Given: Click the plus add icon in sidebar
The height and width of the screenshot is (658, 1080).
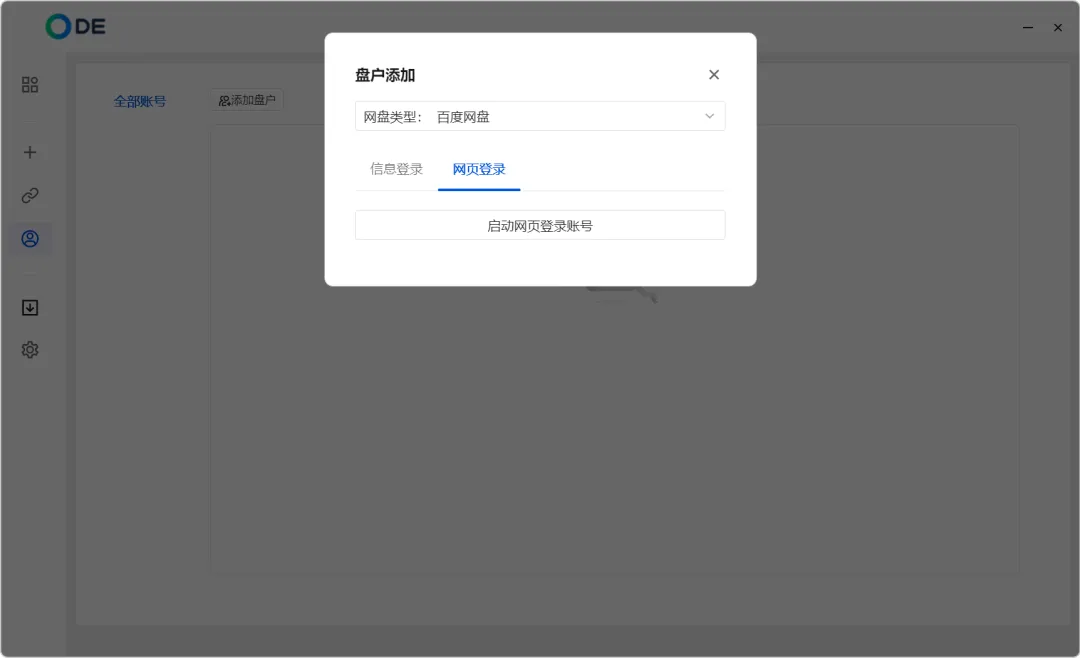Looking at the screenshot, I should click(30, 152).
